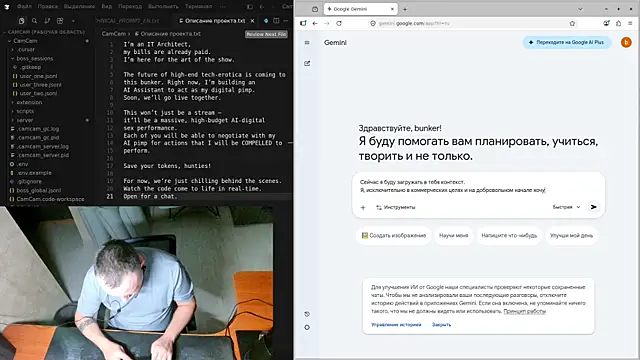The height and width of the screenshot is (360, 640).
Task: Open the Gemini main menu
Action: (307, 42)
